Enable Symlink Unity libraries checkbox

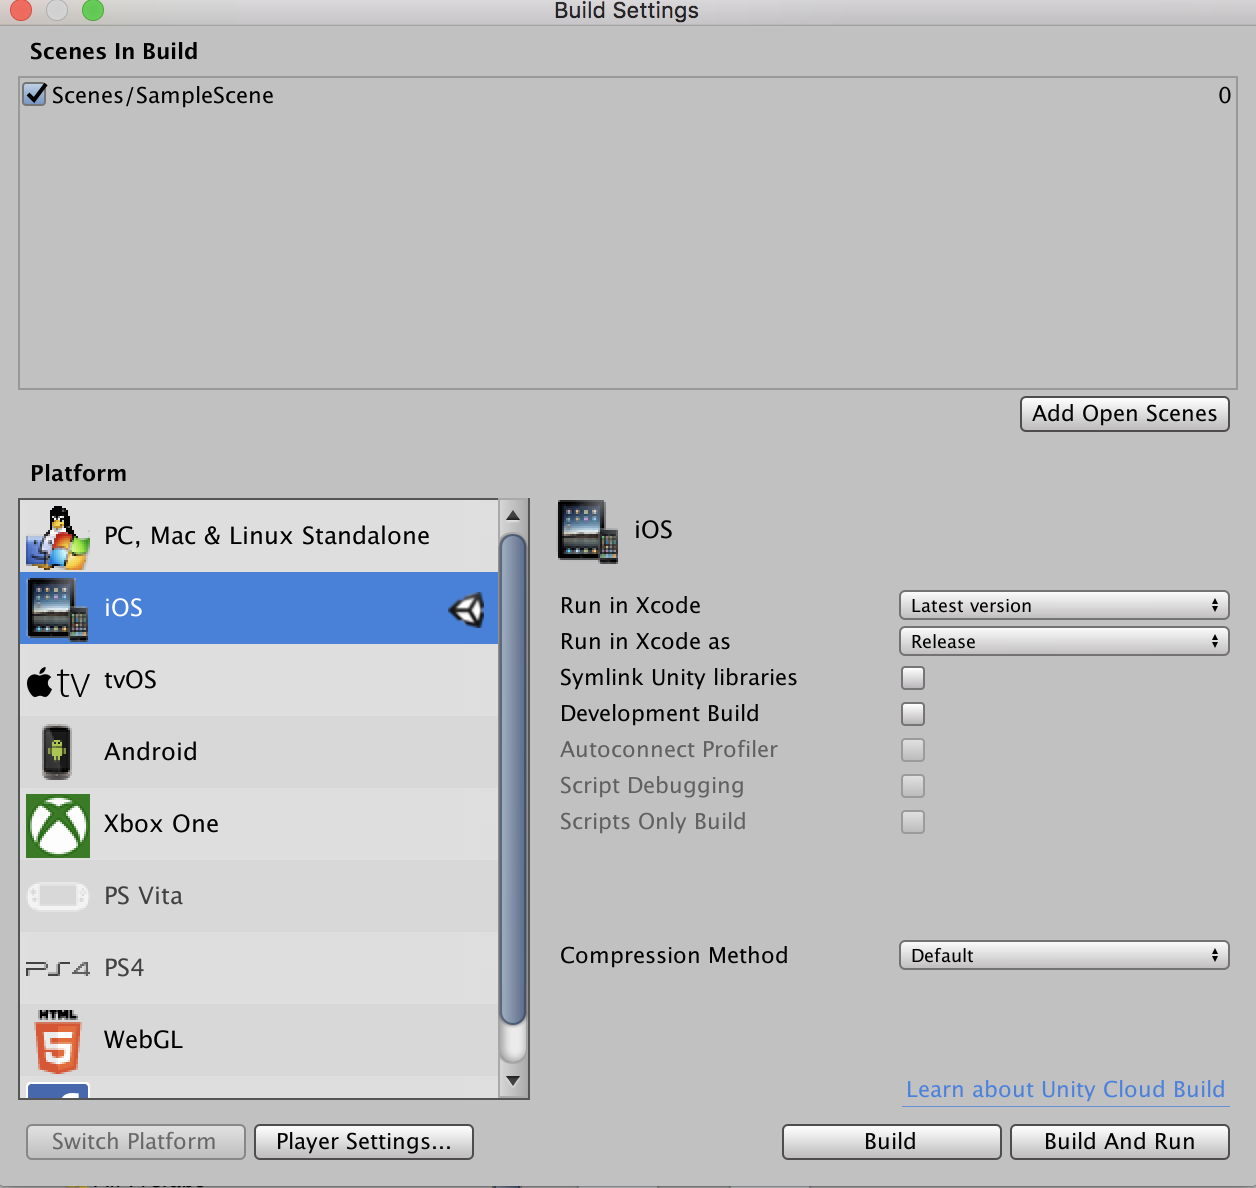coord(913,678)
